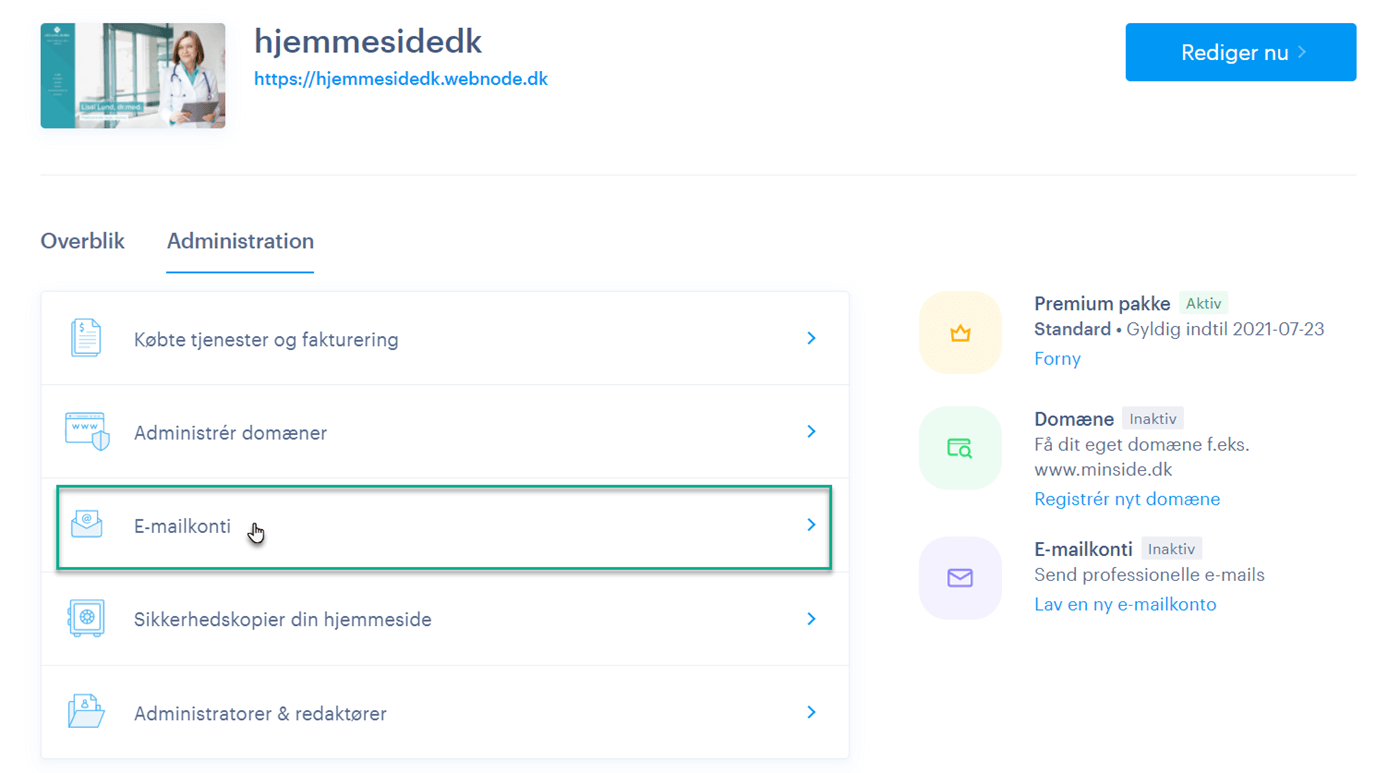1400x773 pixels.
Task: Expand Administratorer & redaktører chevron
Action: 811,713
